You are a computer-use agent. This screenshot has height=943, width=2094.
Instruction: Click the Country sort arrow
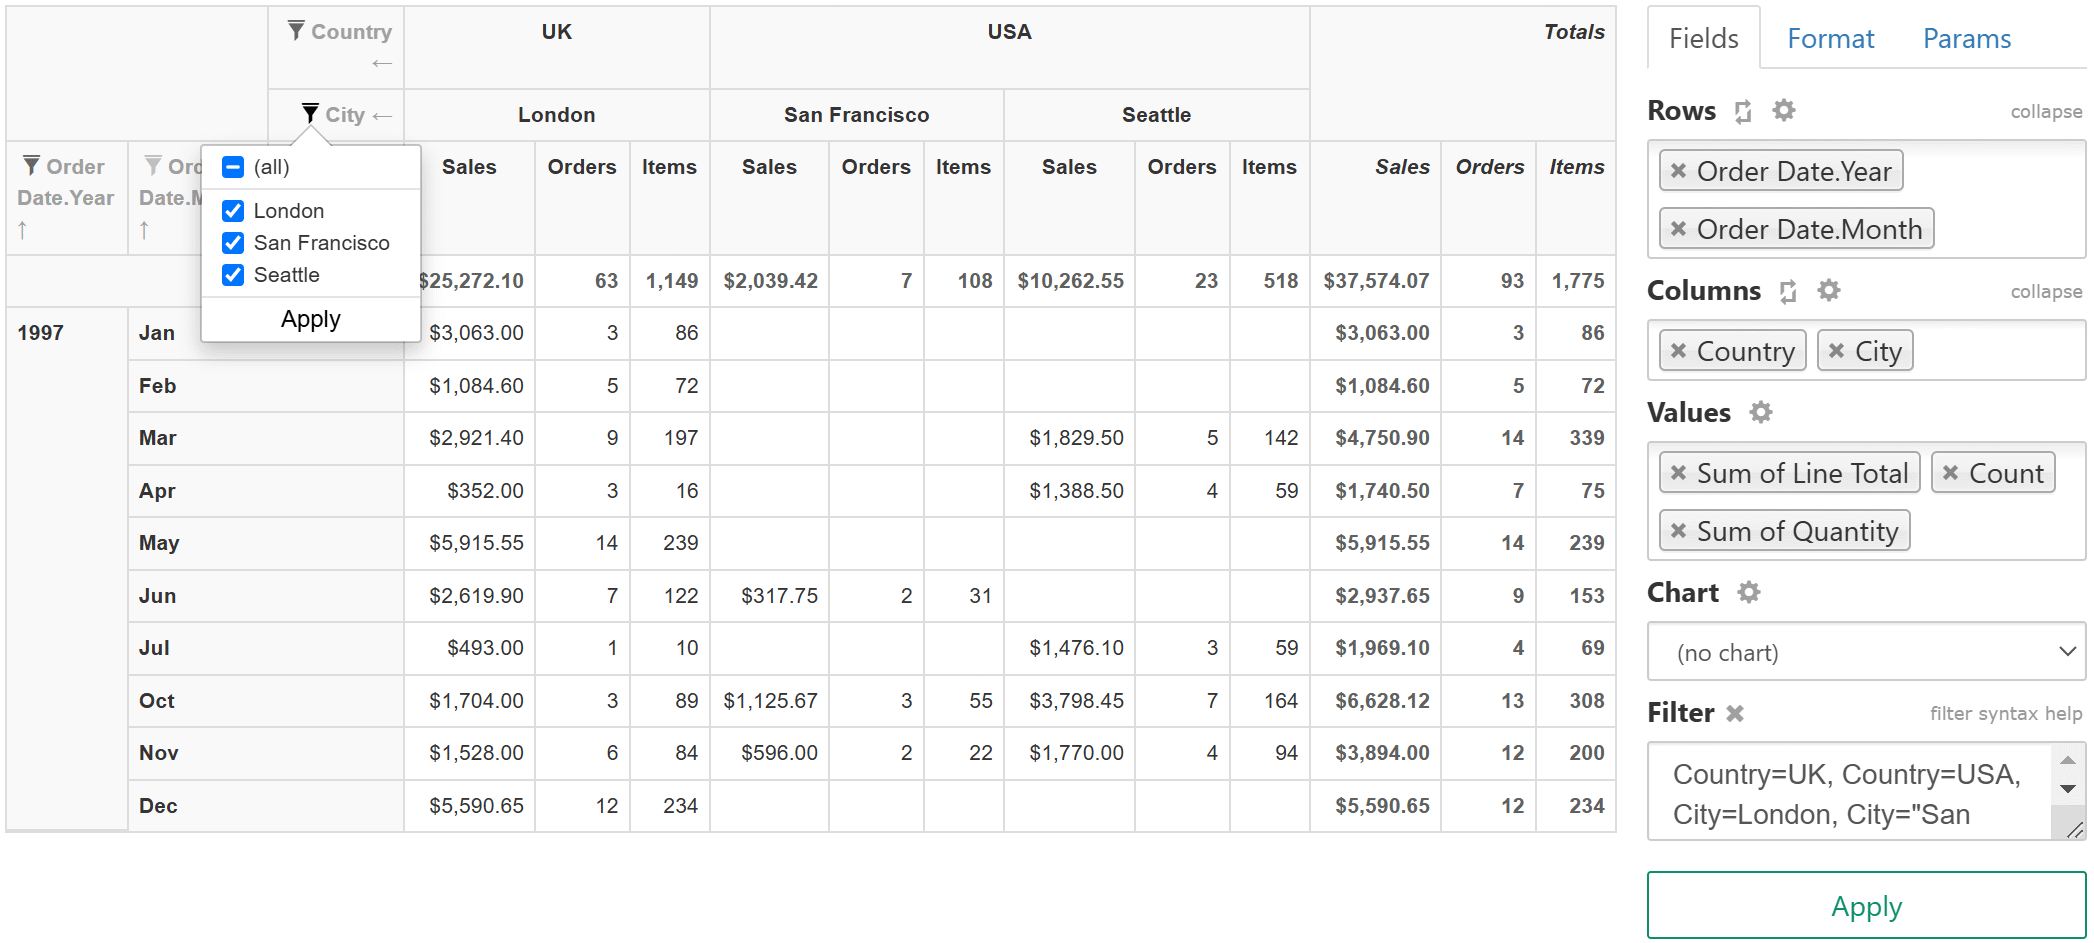click(382, 63)
